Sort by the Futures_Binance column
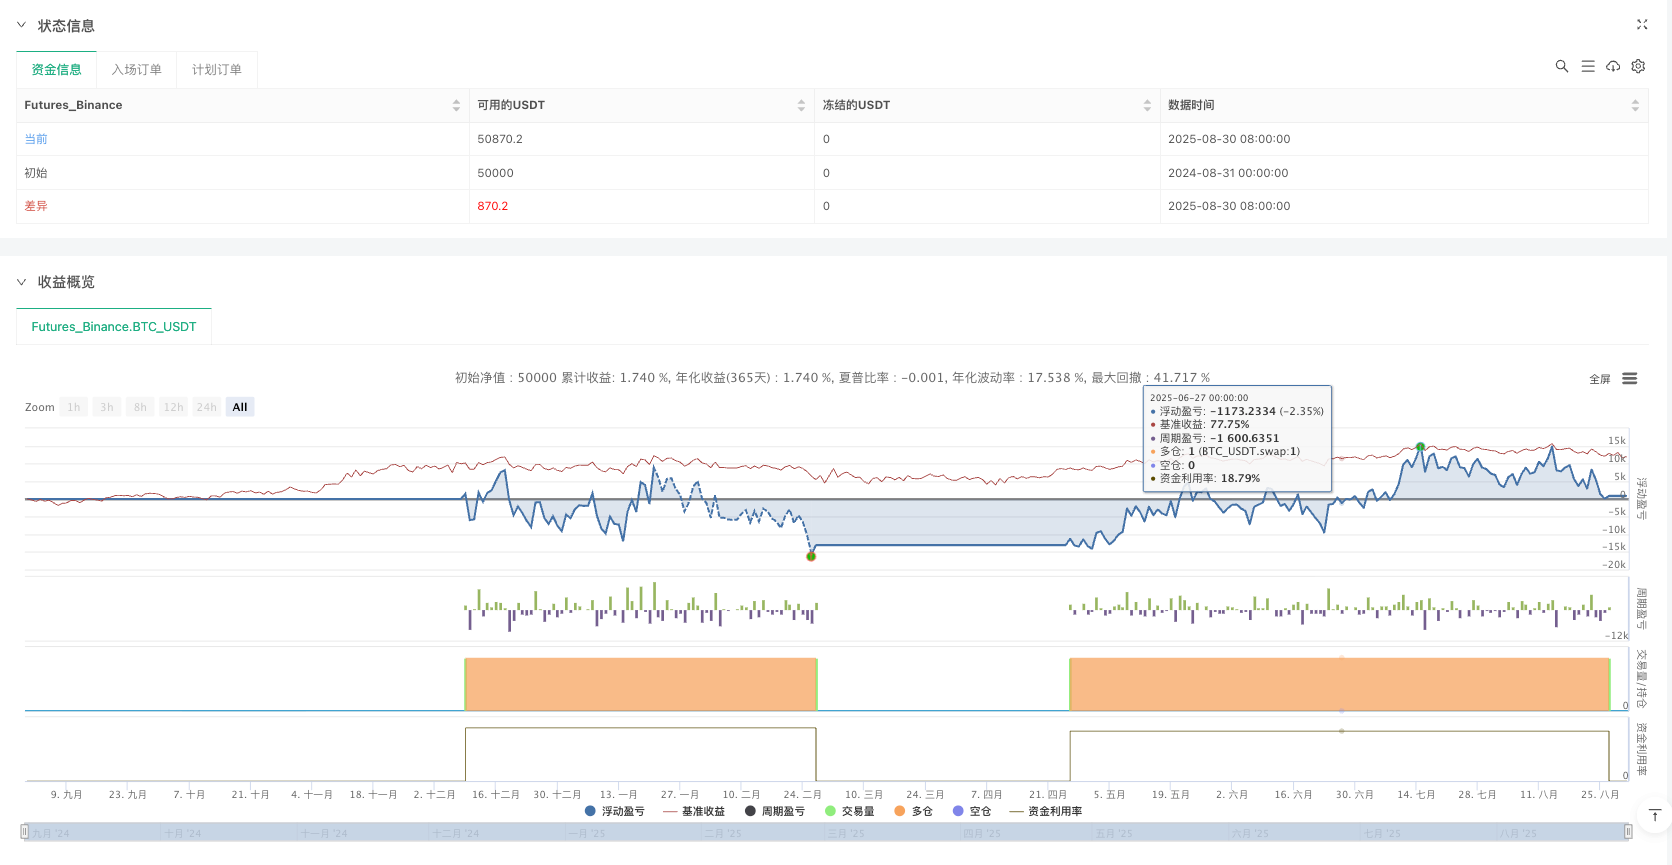1672x865 pixels. pyautogui.click(x=456, y=105)
